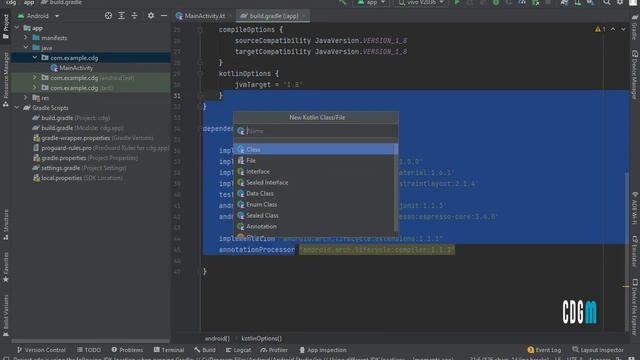Viewport: 640px width, 360px height.
Task: Open Version Control tool window
Action: click(41, 350)
